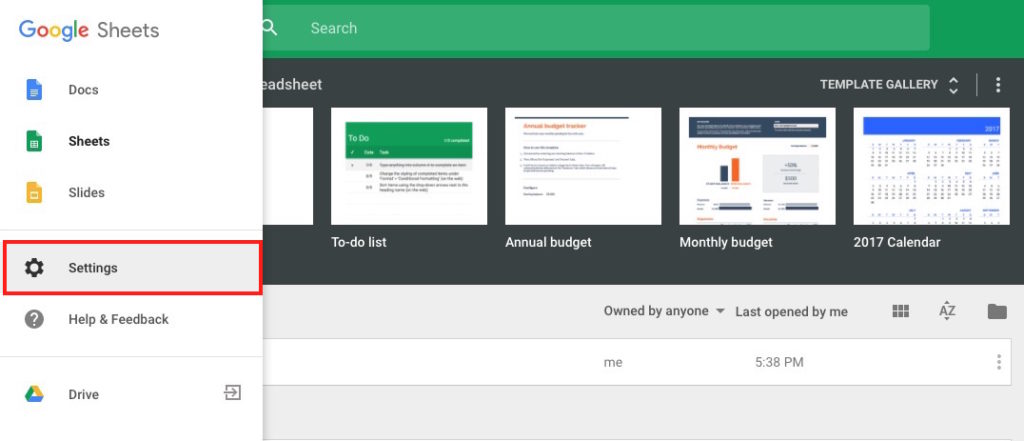
Task: Open Help & Feedback
Action: click(131, 319)
